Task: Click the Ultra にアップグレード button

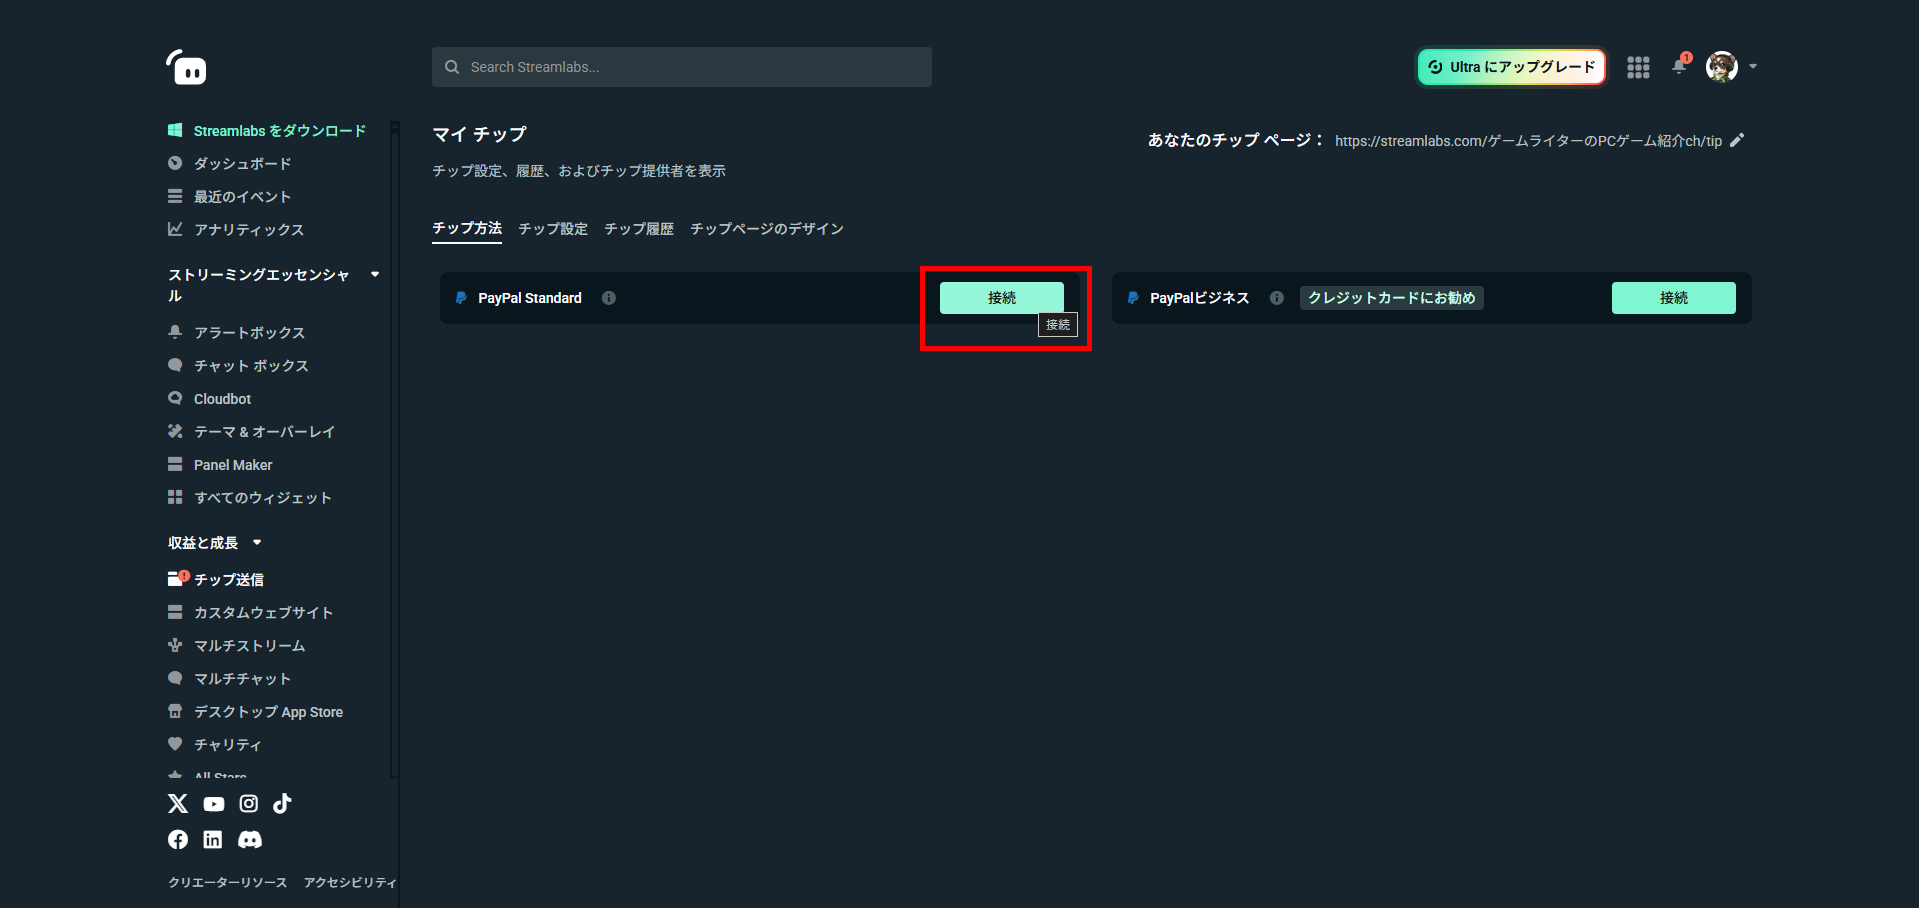Action: click(1511, 67)
